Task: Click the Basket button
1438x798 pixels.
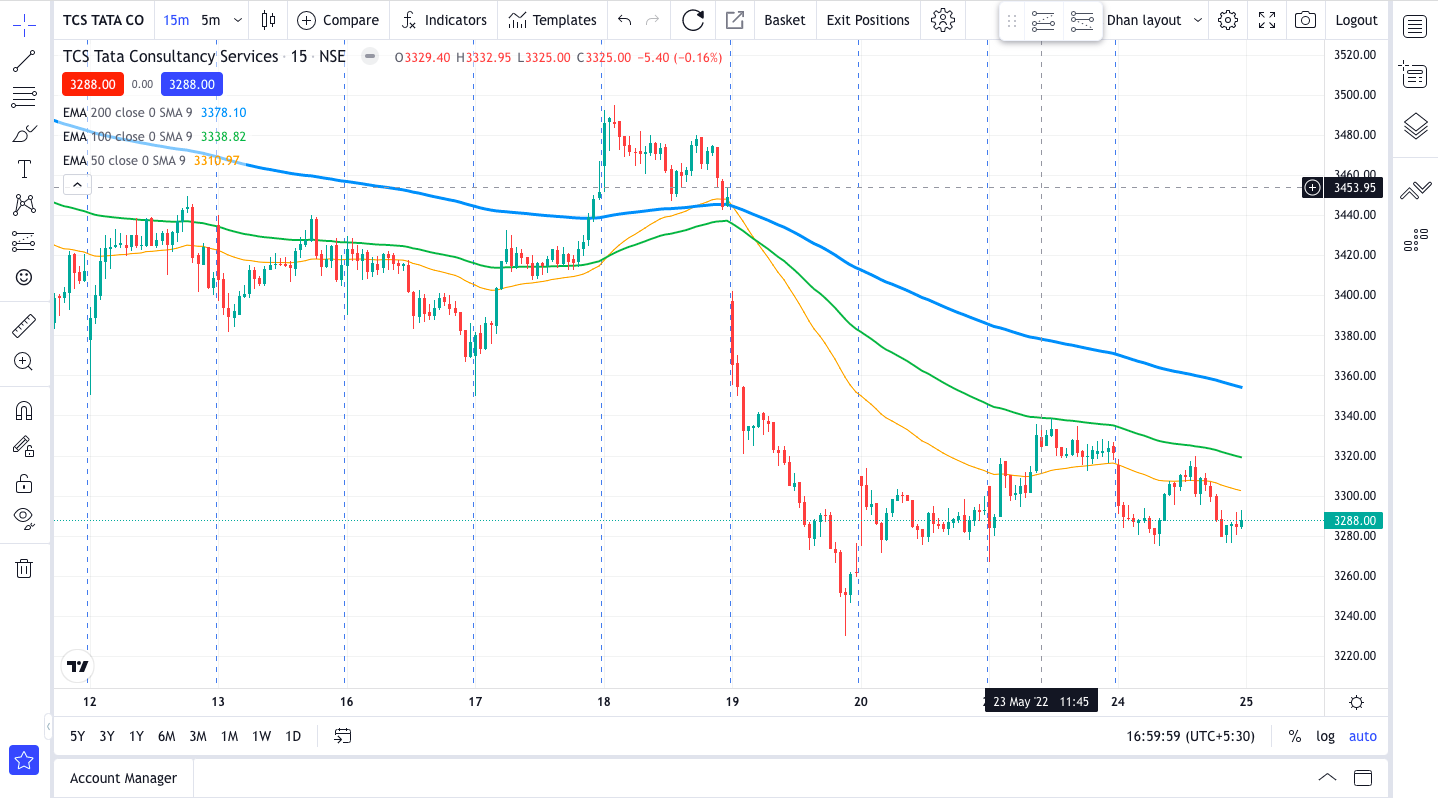Action: click(x=785, y=20)
